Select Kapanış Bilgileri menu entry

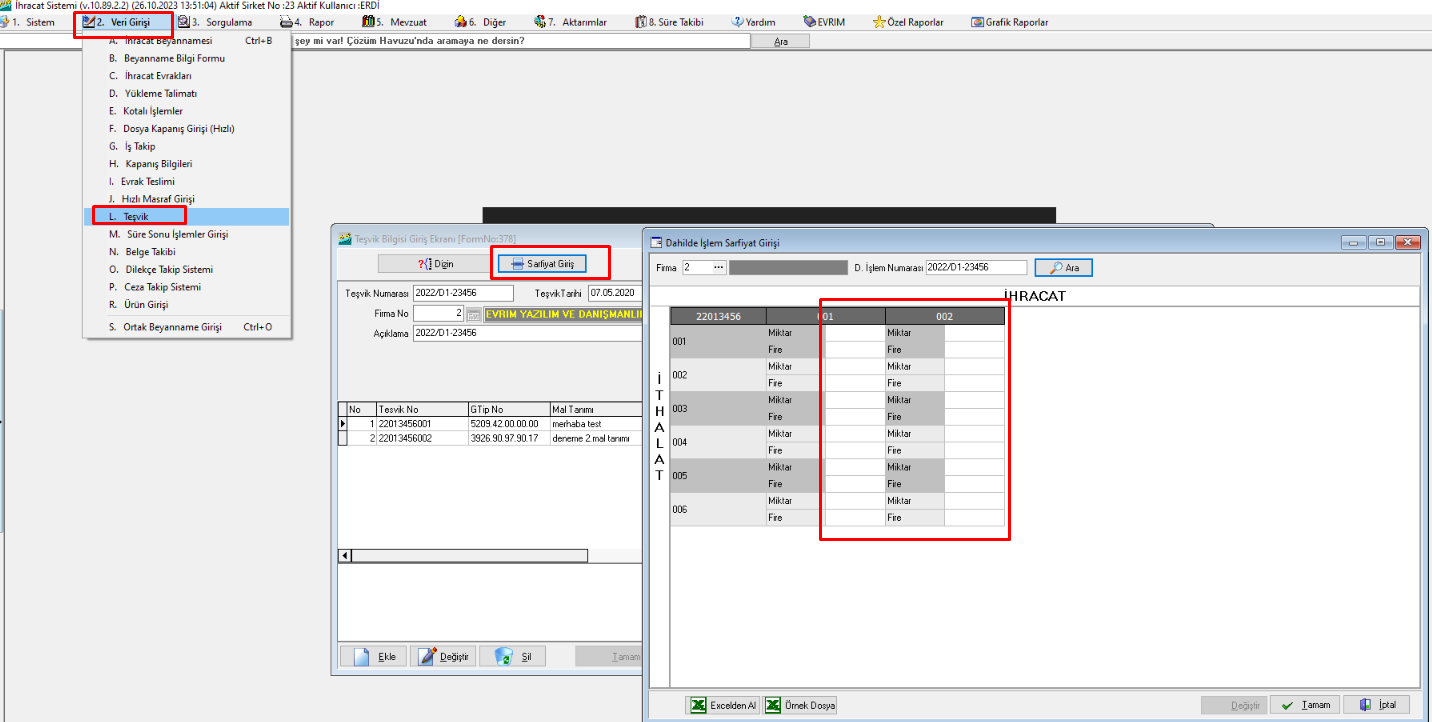187,163
